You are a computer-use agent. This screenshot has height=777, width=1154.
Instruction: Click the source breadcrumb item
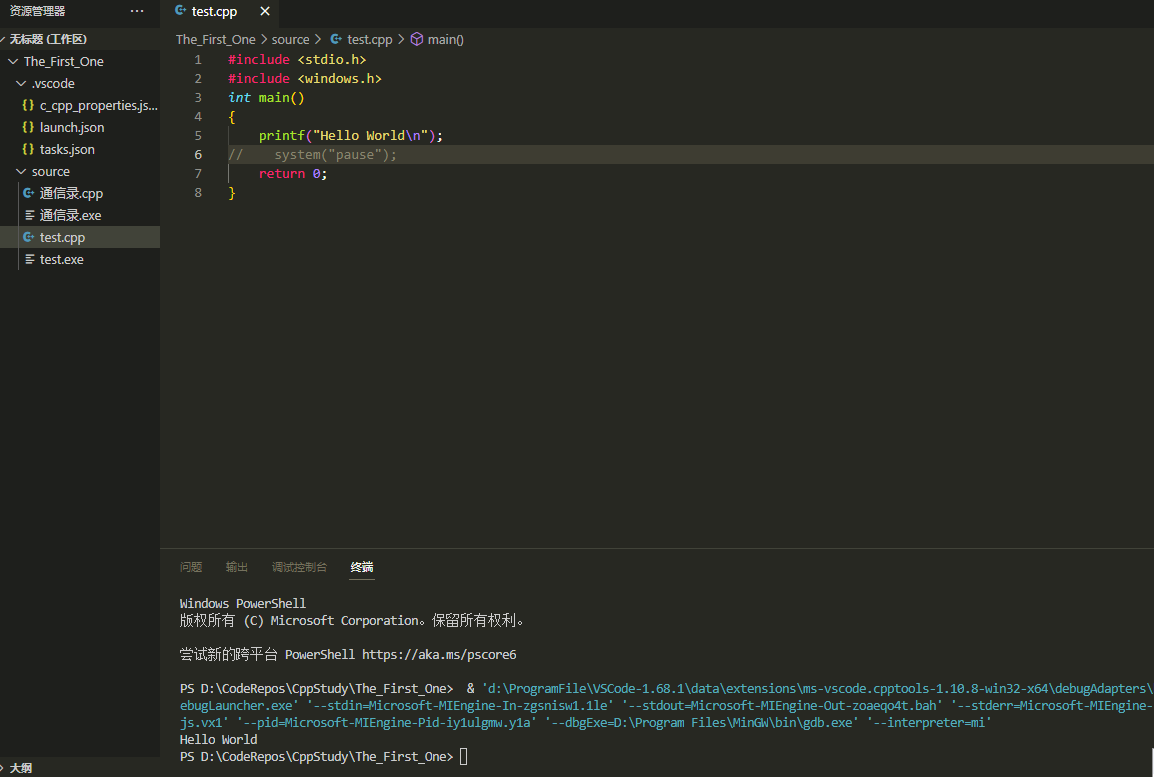pyautogui.click(x=290, y=39)
